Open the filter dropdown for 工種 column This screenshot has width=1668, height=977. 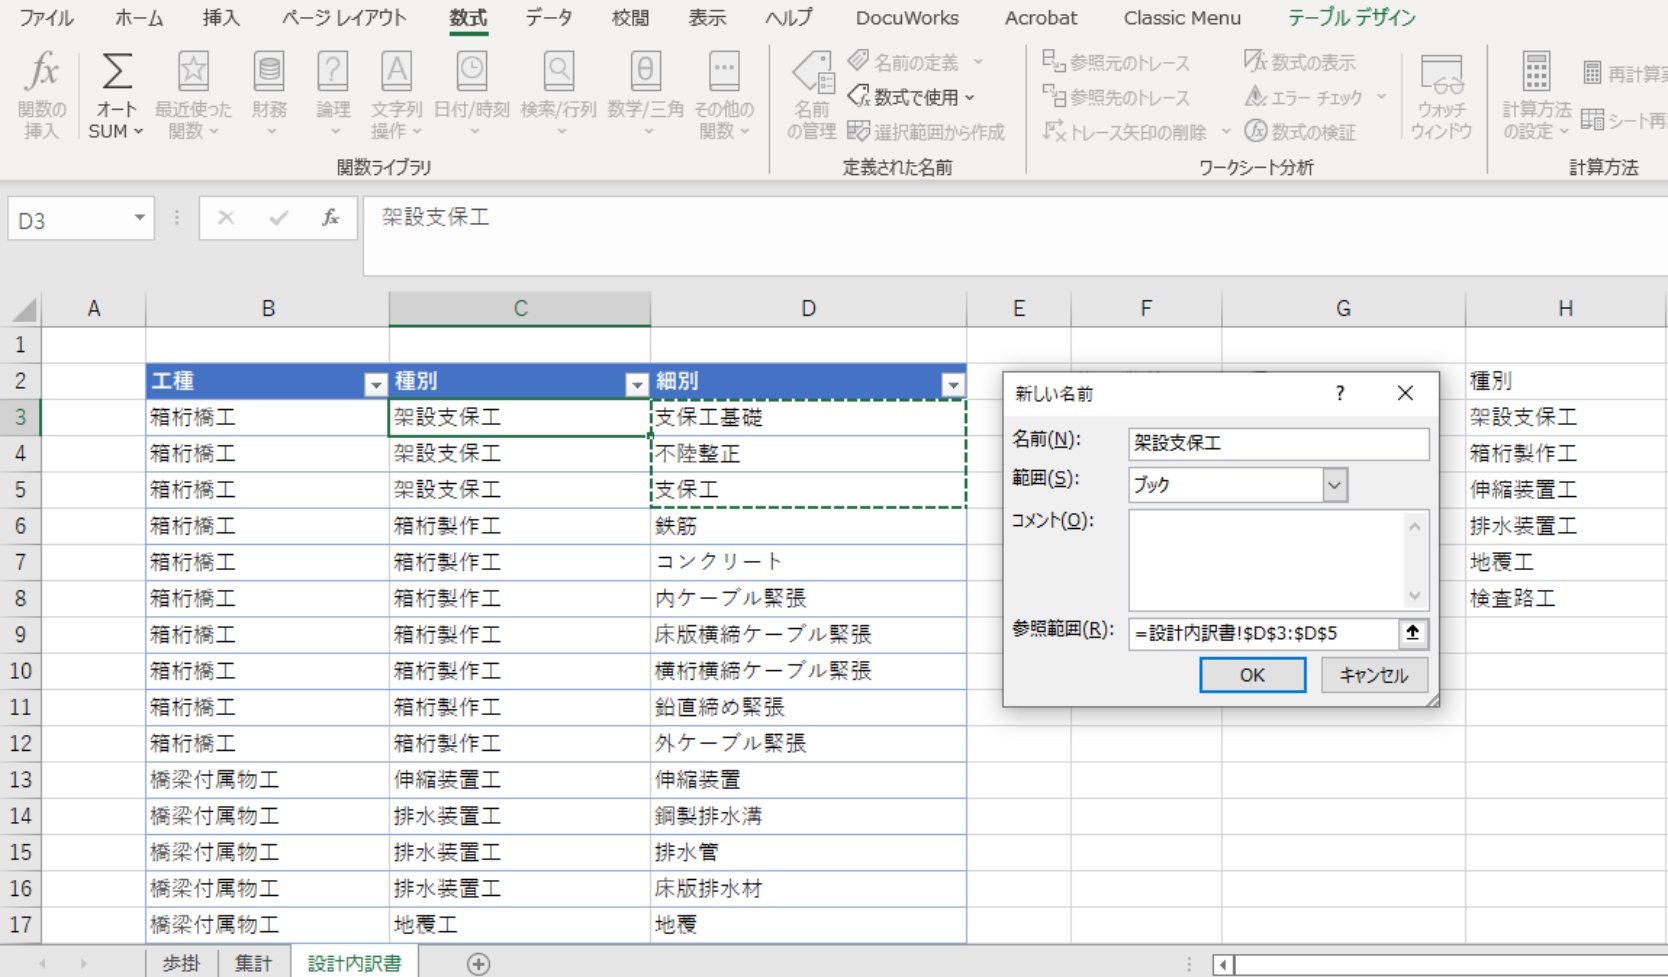[375, 384]
